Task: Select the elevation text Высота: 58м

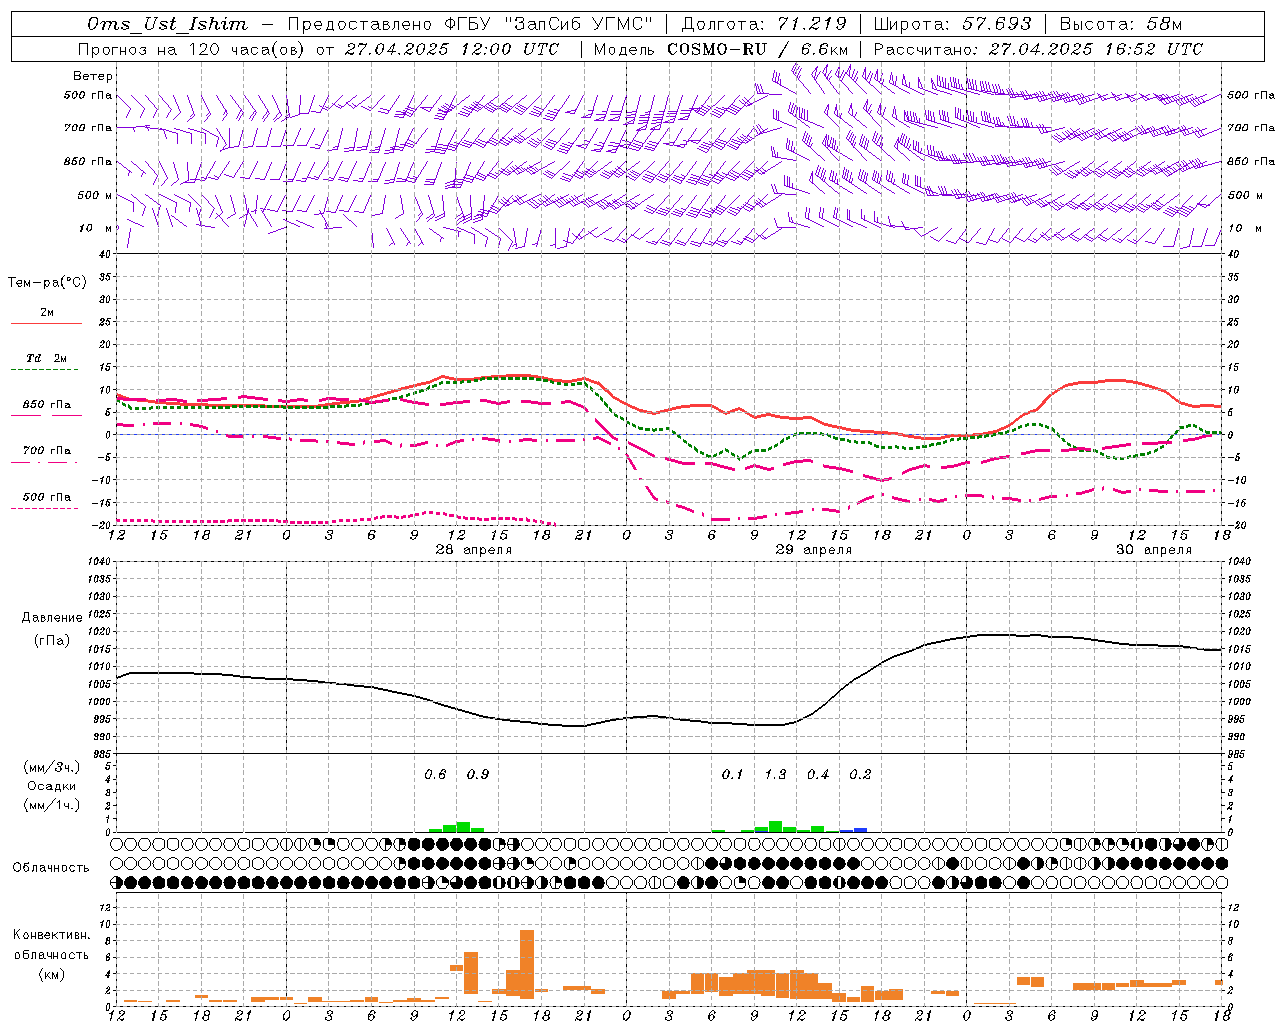Action: 1121,24
